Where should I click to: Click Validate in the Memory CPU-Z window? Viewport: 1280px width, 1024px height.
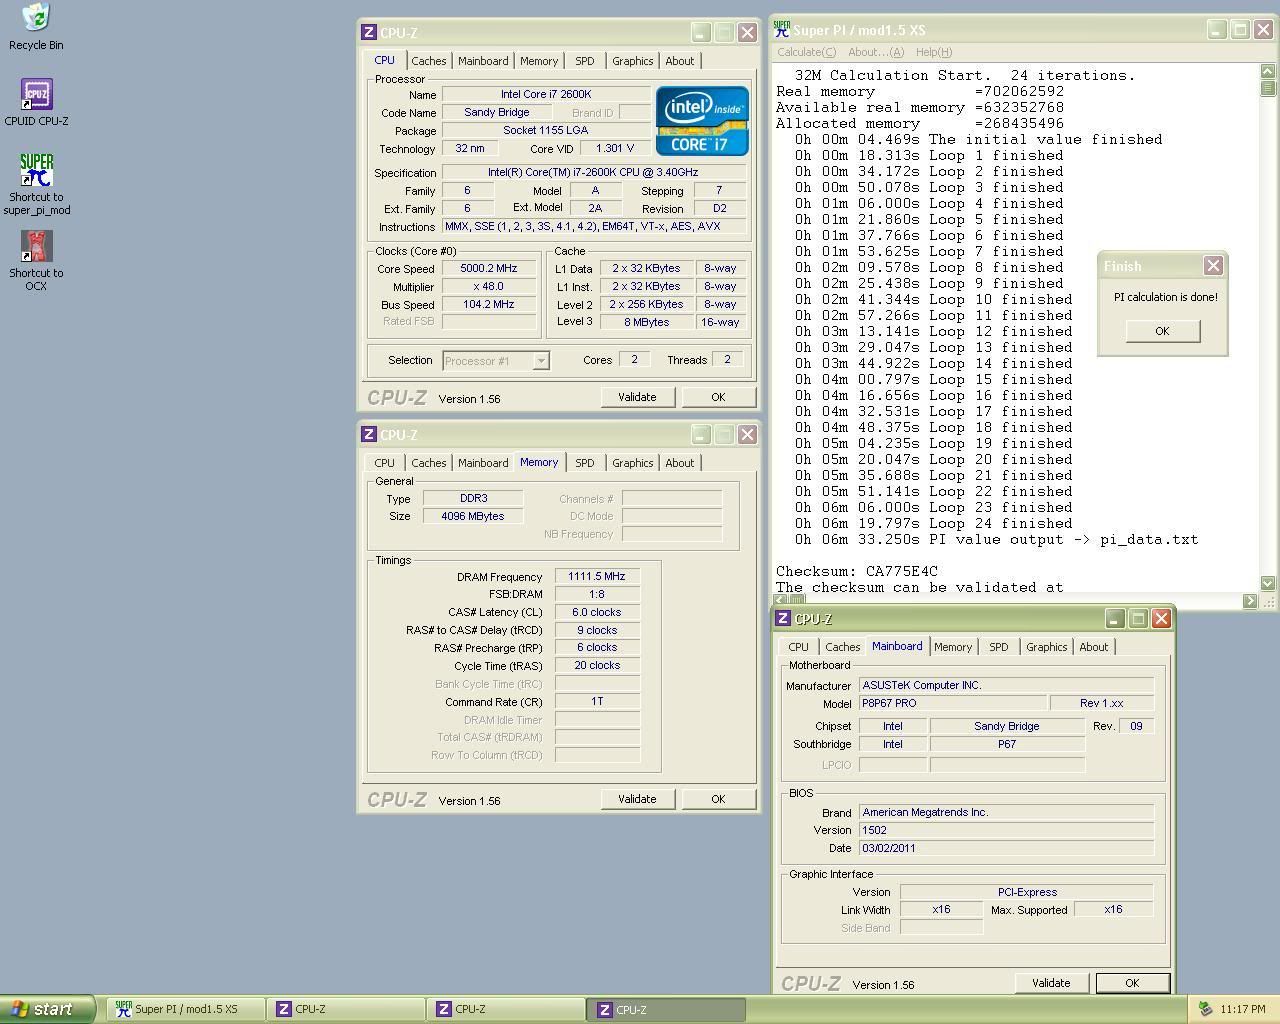637,799
